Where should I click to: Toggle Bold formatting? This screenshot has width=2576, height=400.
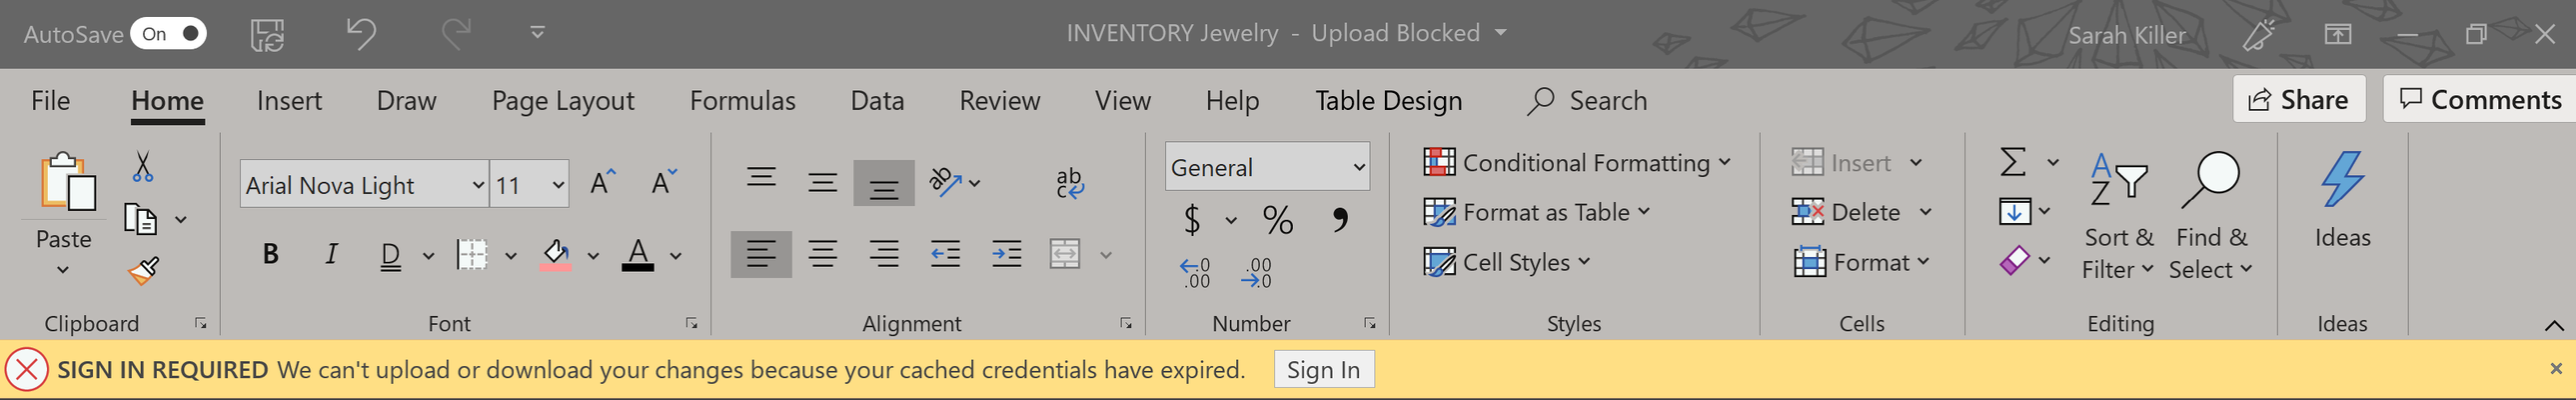[x=270, y=254]
